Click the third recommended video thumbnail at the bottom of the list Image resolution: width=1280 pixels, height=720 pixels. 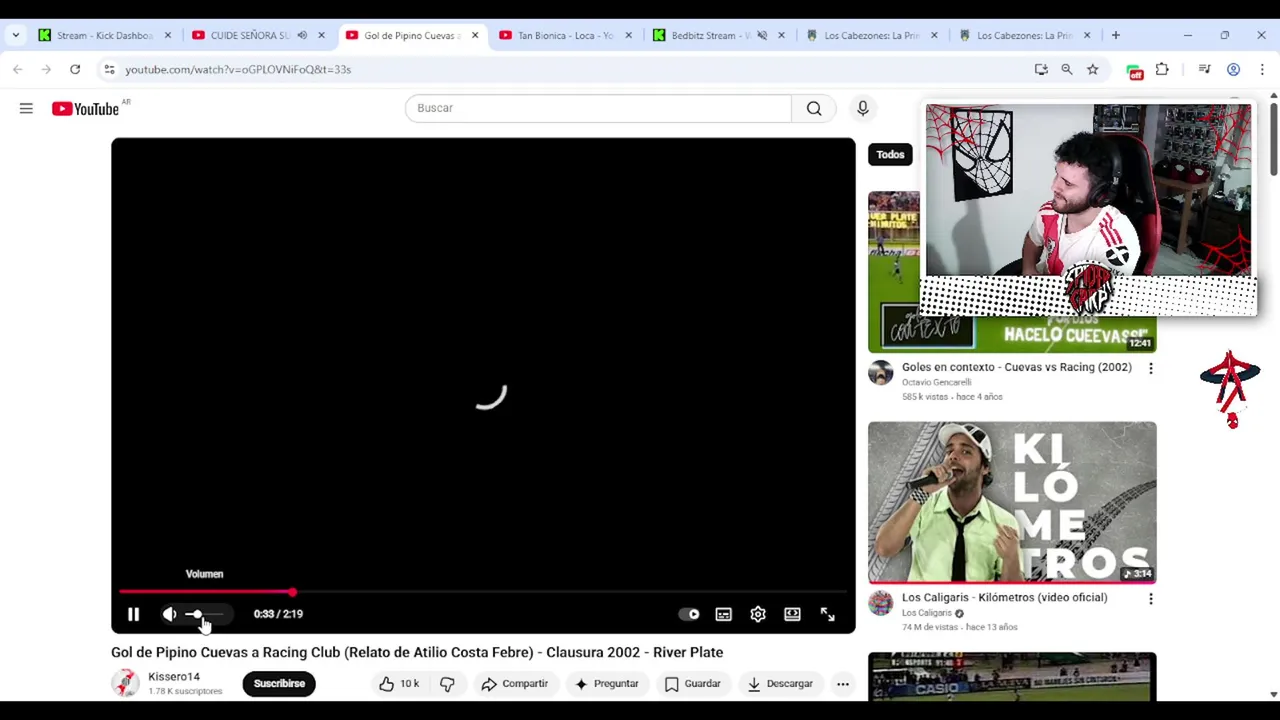1012,677
